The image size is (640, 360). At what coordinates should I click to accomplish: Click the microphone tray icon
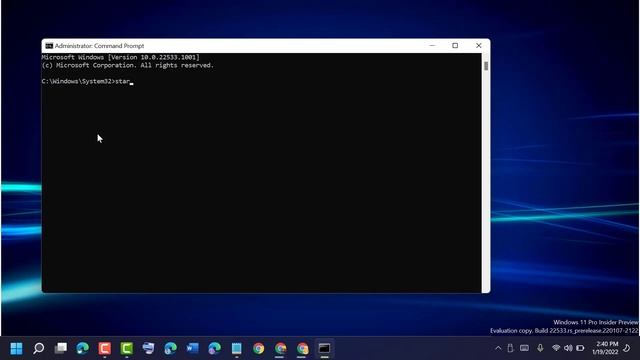pos(540,348)
